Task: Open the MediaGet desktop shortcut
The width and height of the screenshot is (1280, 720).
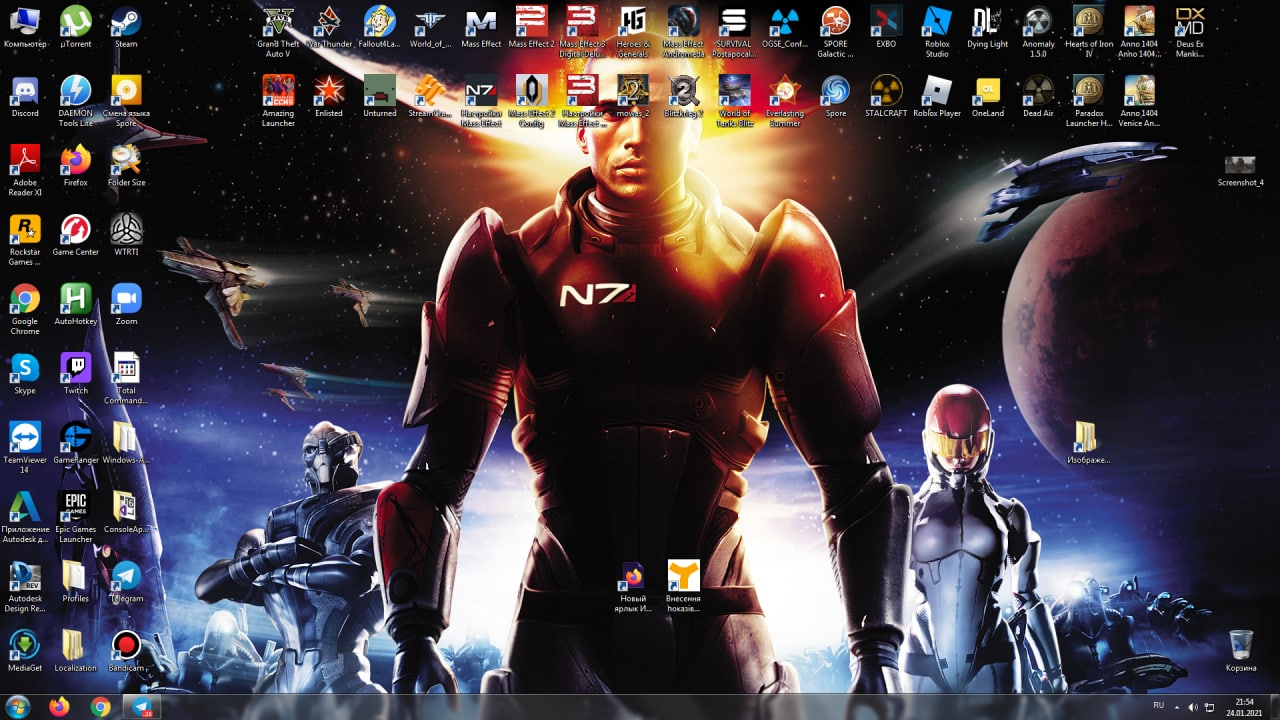Action: pyautogui.click(x=25, y=651)
